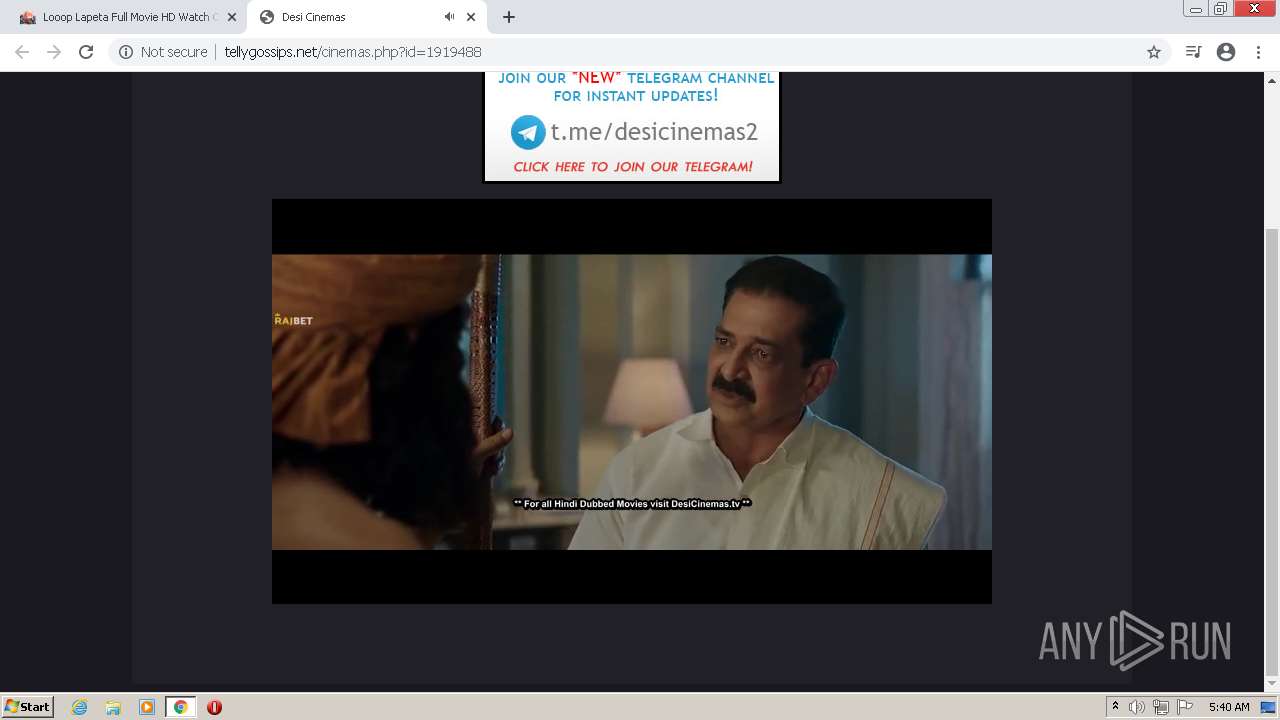1280x720 pixels.
Task: Select the Chrome taskbar button
Action: [181, 707]
